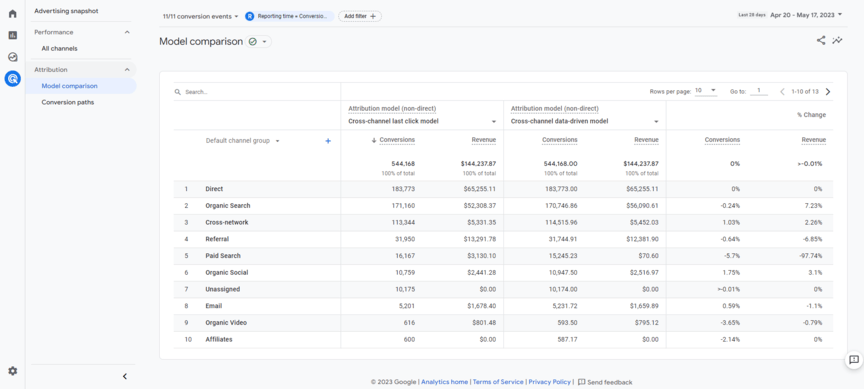
Task: Share this report
Action: tap(821, 40)
